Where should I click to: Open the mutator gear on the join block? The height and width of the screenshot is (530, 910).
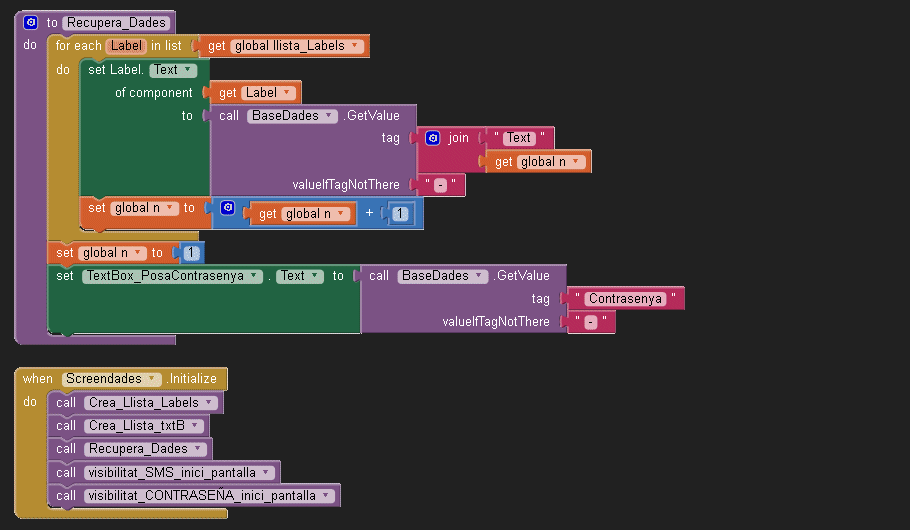433,138
